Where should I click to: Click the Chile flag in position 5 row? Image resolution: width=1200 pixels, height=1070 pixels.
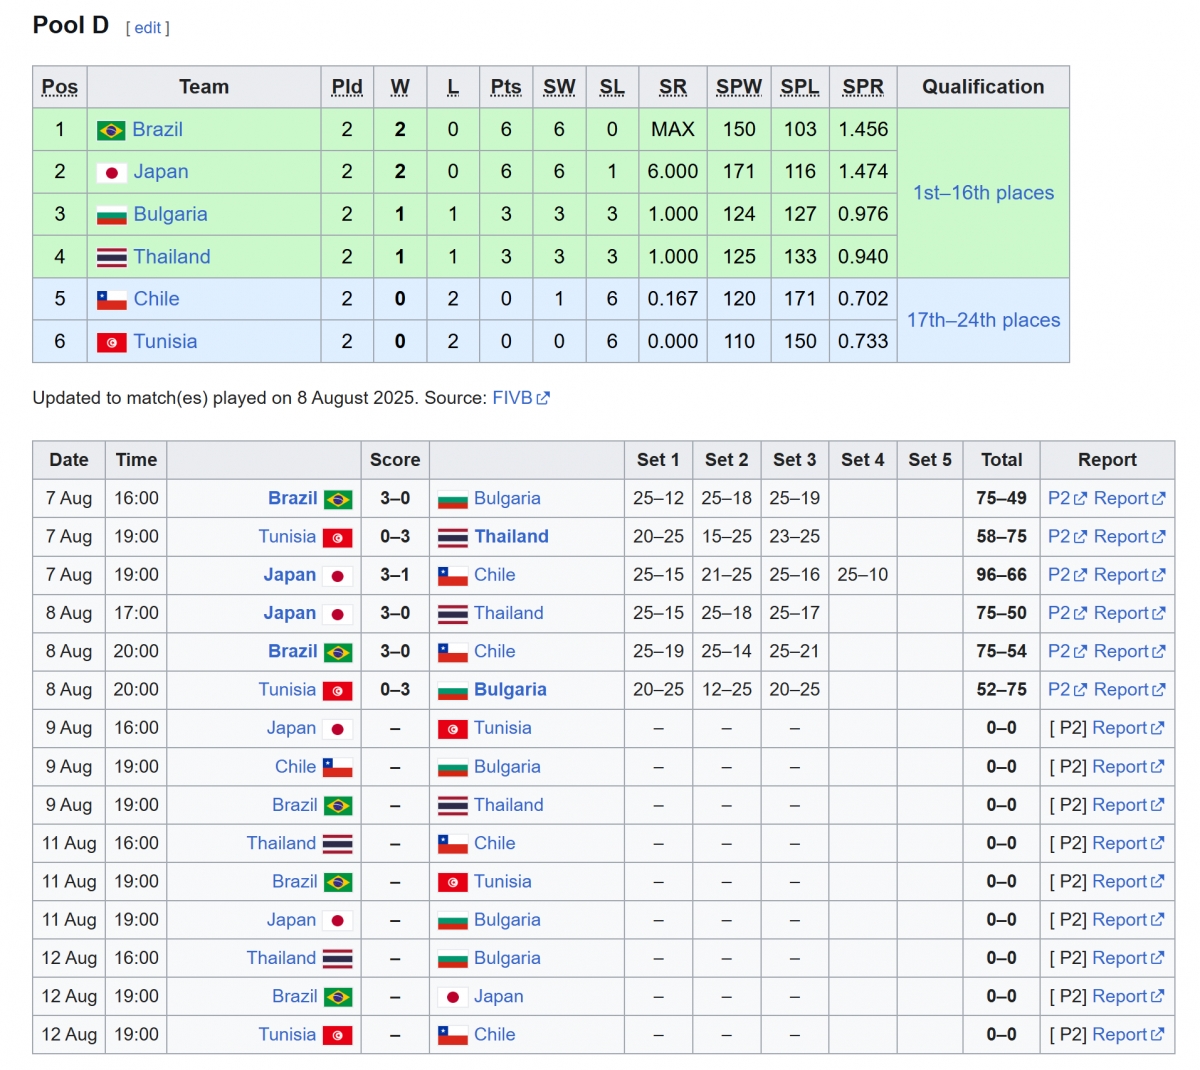point(111,300)
